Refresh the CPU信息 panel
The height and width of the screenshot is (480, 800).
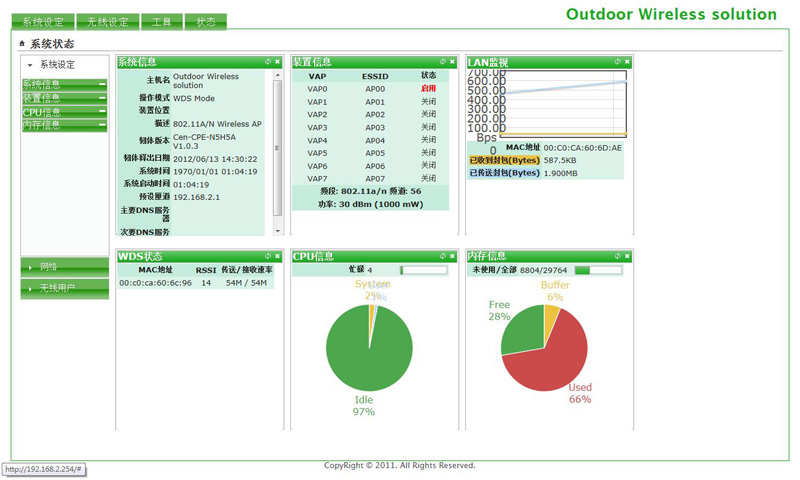443,256
